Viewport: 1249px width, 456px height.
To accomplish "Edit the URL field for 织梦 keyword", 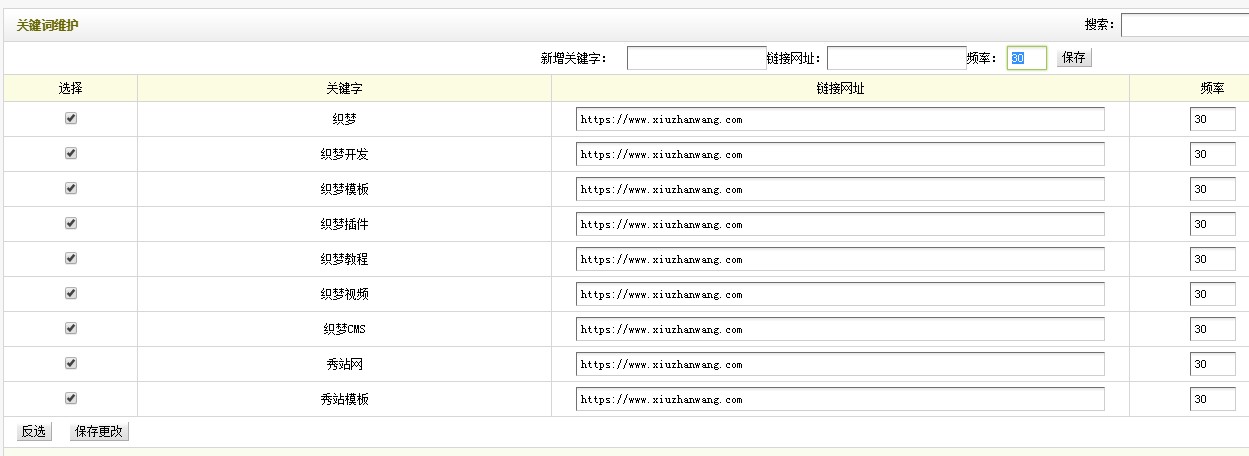I will (x=840, y=119).
